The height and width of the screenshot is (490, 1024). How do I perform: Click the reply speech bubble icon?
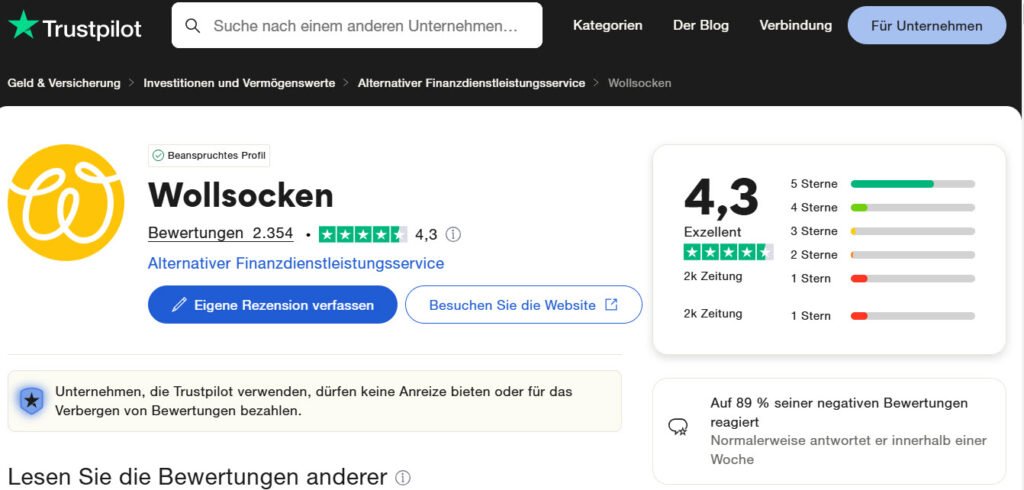[678, 427]
